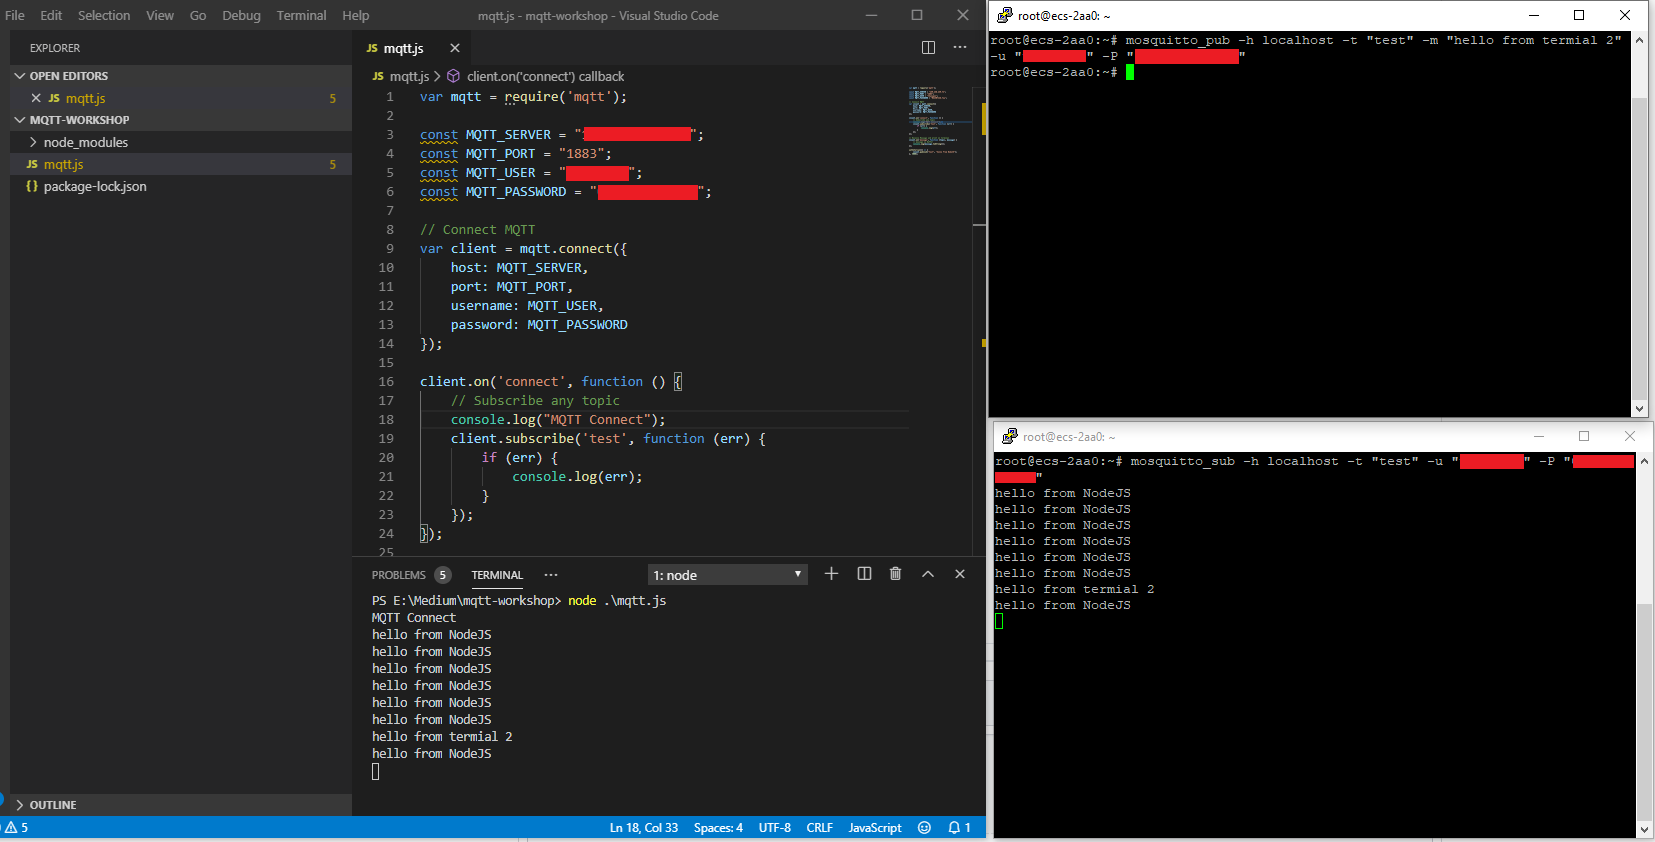Click PuTTY icon of the top terminal window
Viewport: 1655px width, 842px height.
click(1004, 15)
